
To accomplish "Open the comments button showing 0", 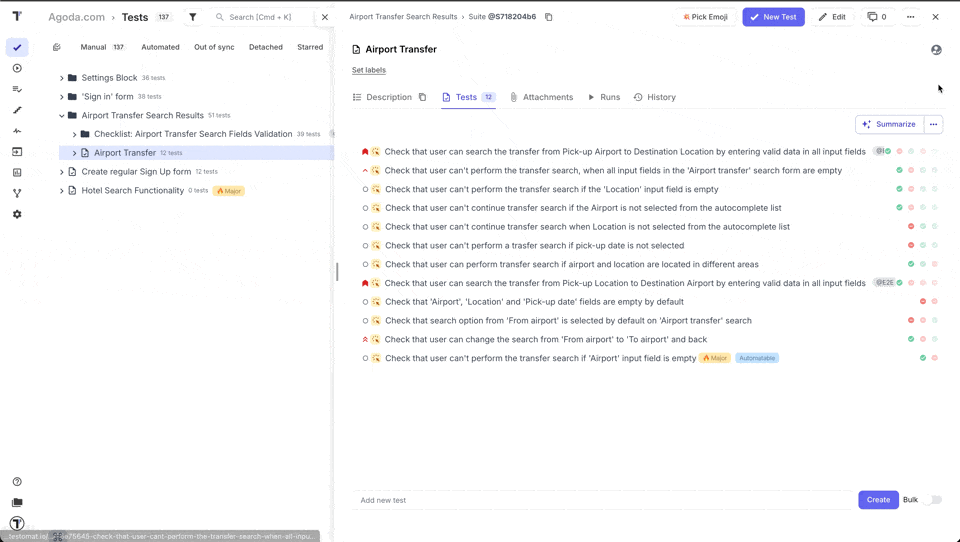I will pos(877,17).
